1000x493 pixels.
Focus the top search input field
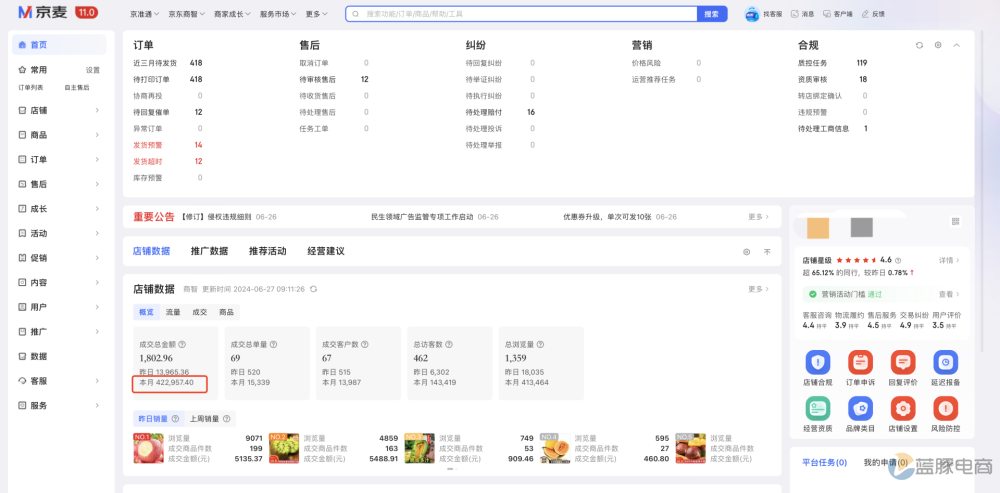click(521, 14)
